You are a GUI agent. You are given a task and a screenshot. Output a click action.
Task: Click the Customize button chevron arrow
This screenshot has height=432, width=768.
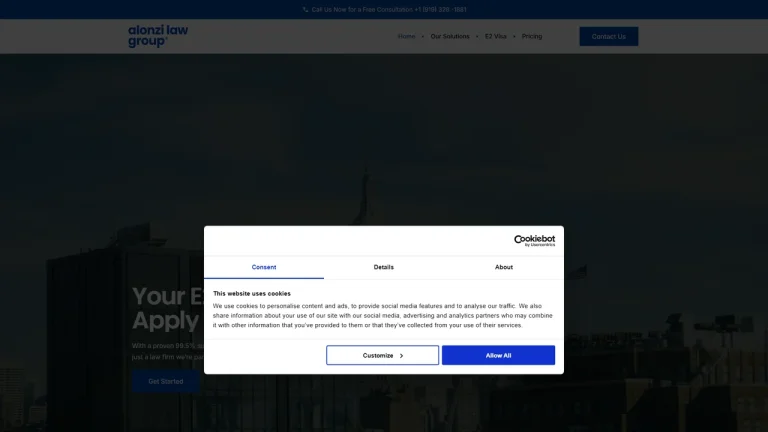pyautogui.click(x=401, y=356)
